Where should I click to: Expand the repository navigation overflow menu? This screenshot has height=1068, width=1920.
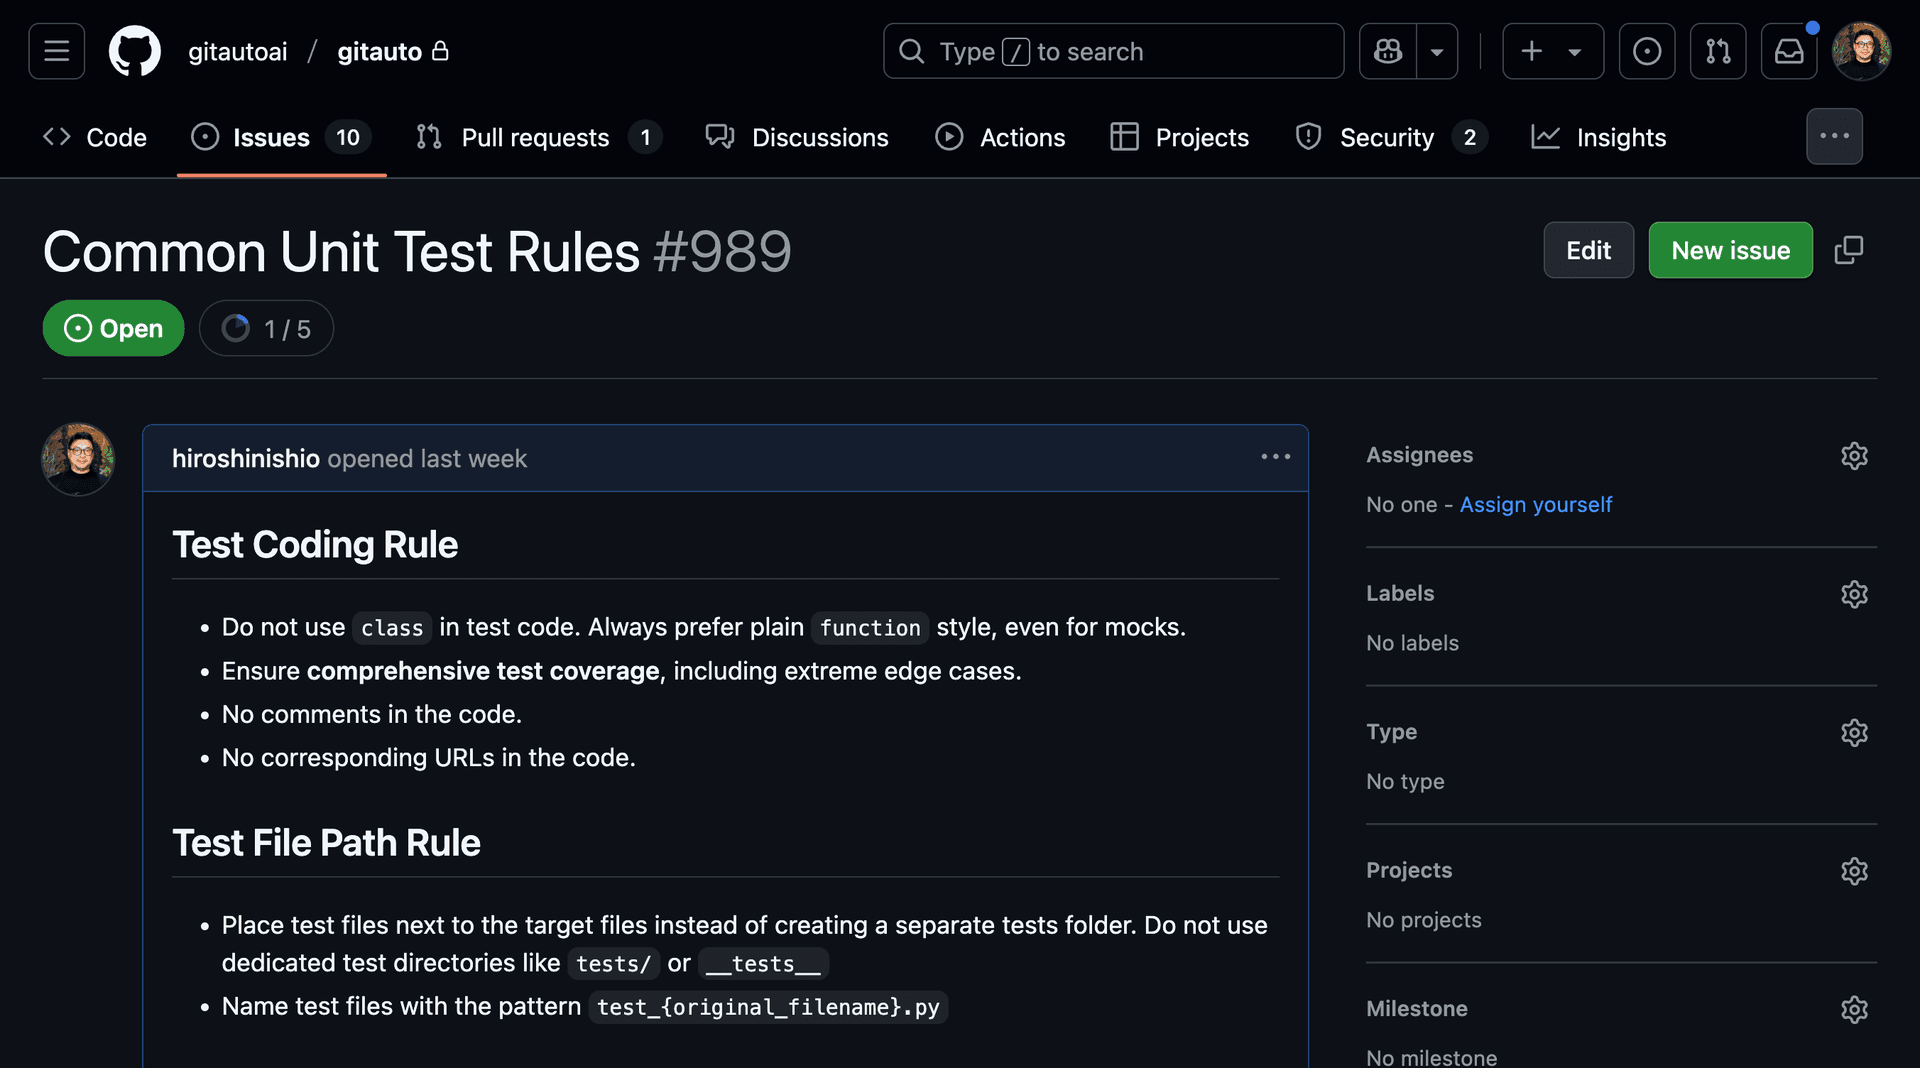(1834, 136)
